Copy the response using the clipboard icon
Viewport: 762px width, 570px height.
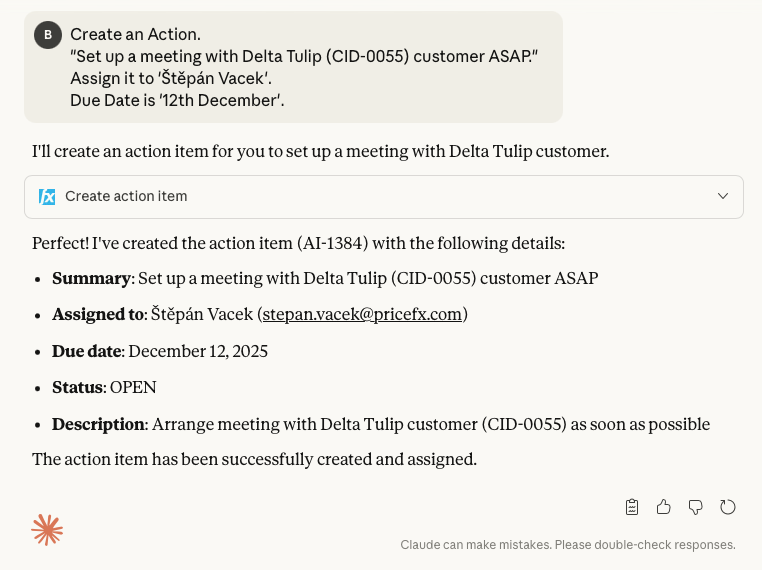click(x=632, y=507)
